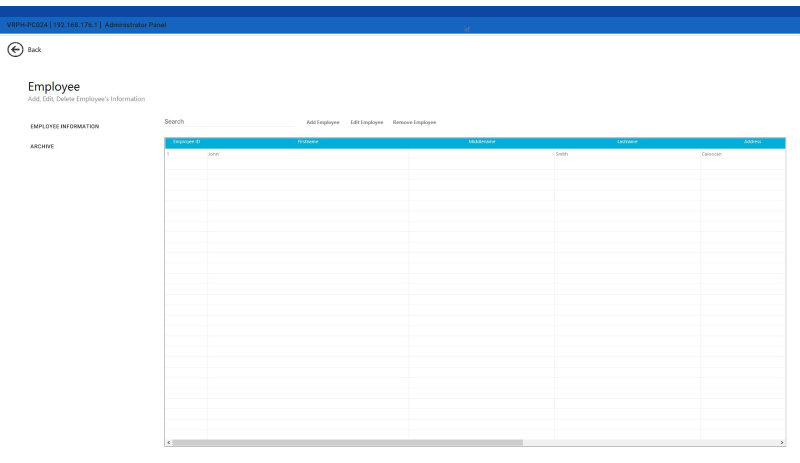Image resolution: width=800 pixels, height=463 pixels.
Task: Click the horizontal scrollbar left arrow
Action: pyautogui.click(x=168, y=443)
